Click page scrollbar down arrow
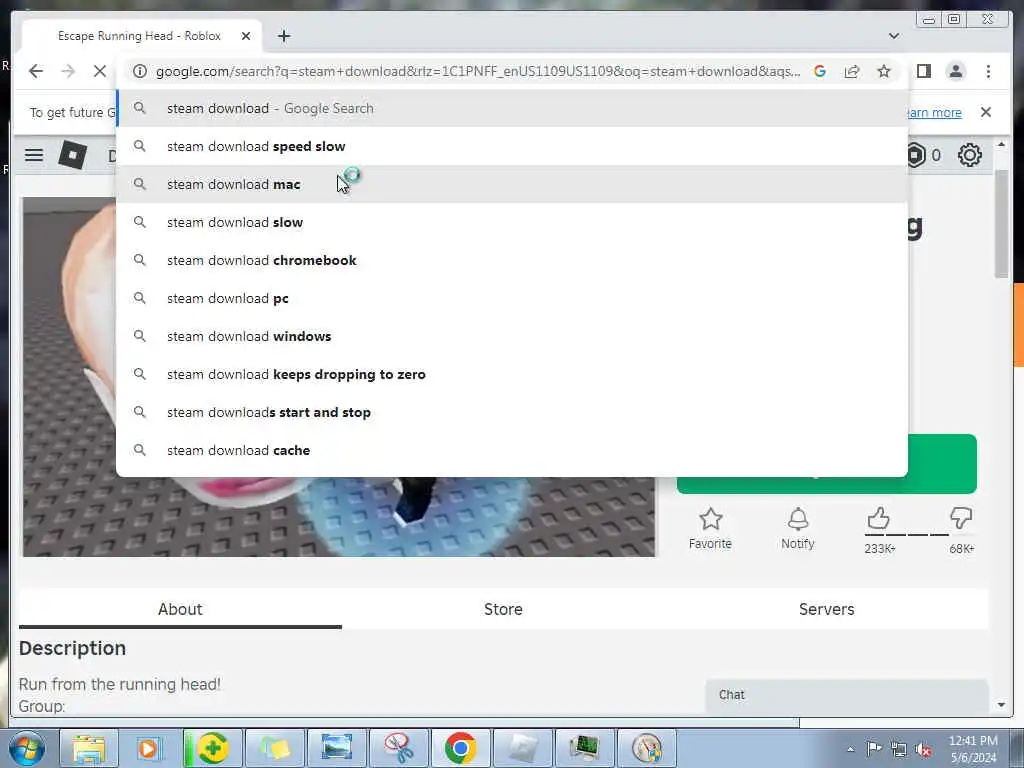 [x=1001, y=705]
